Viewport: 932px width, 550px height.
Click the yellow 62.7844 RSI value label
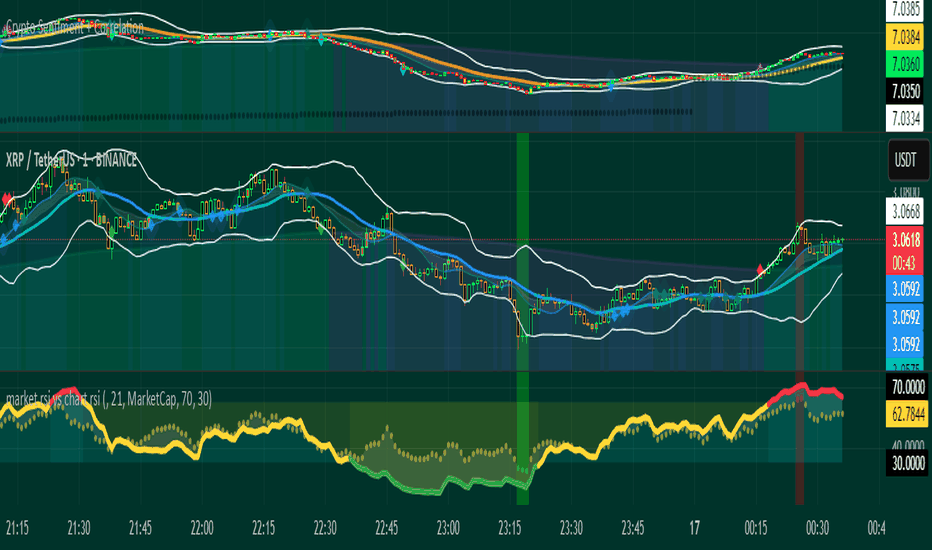[908, 414]
